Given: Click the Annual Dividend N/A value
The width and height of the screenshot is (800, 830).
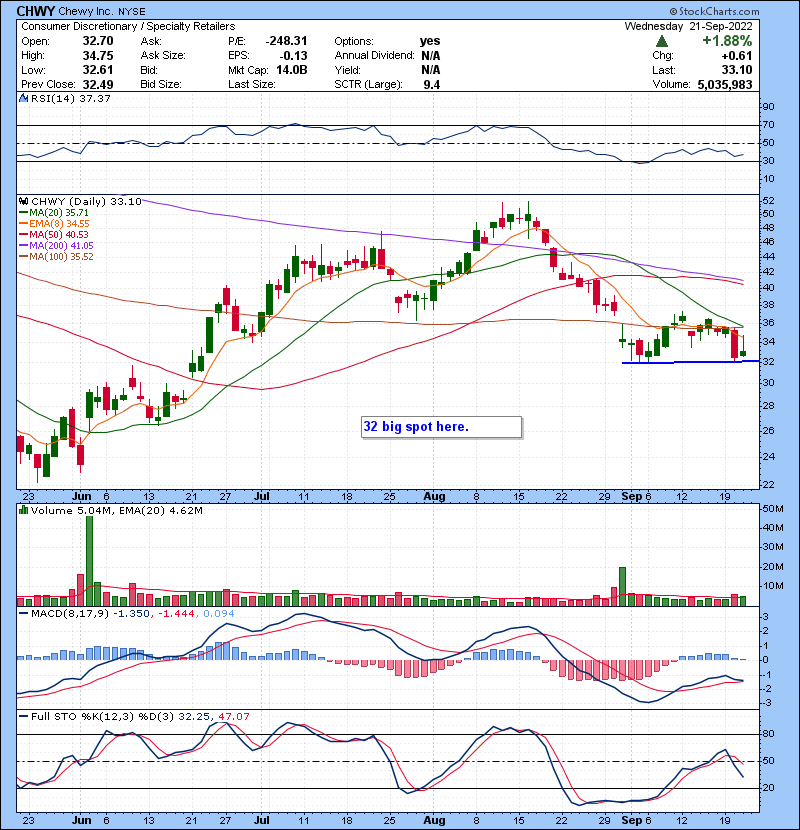Looking at the screenshot, I should point(430,56).
